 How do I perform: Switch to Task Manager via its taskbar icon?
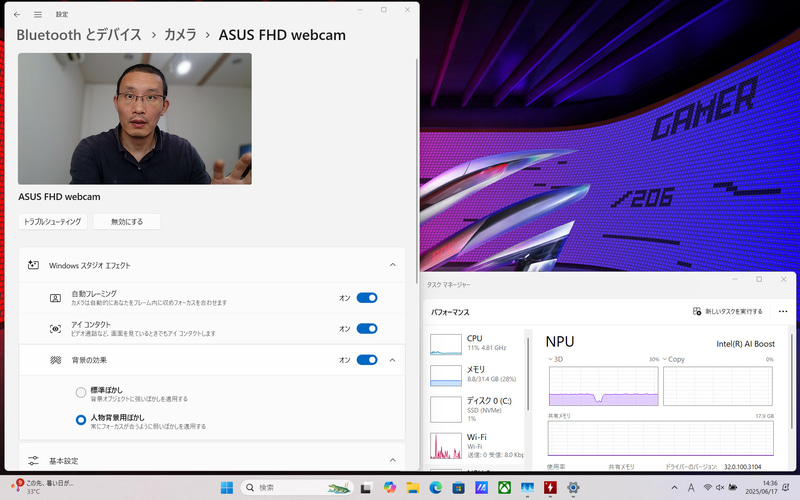coord(527,488)
